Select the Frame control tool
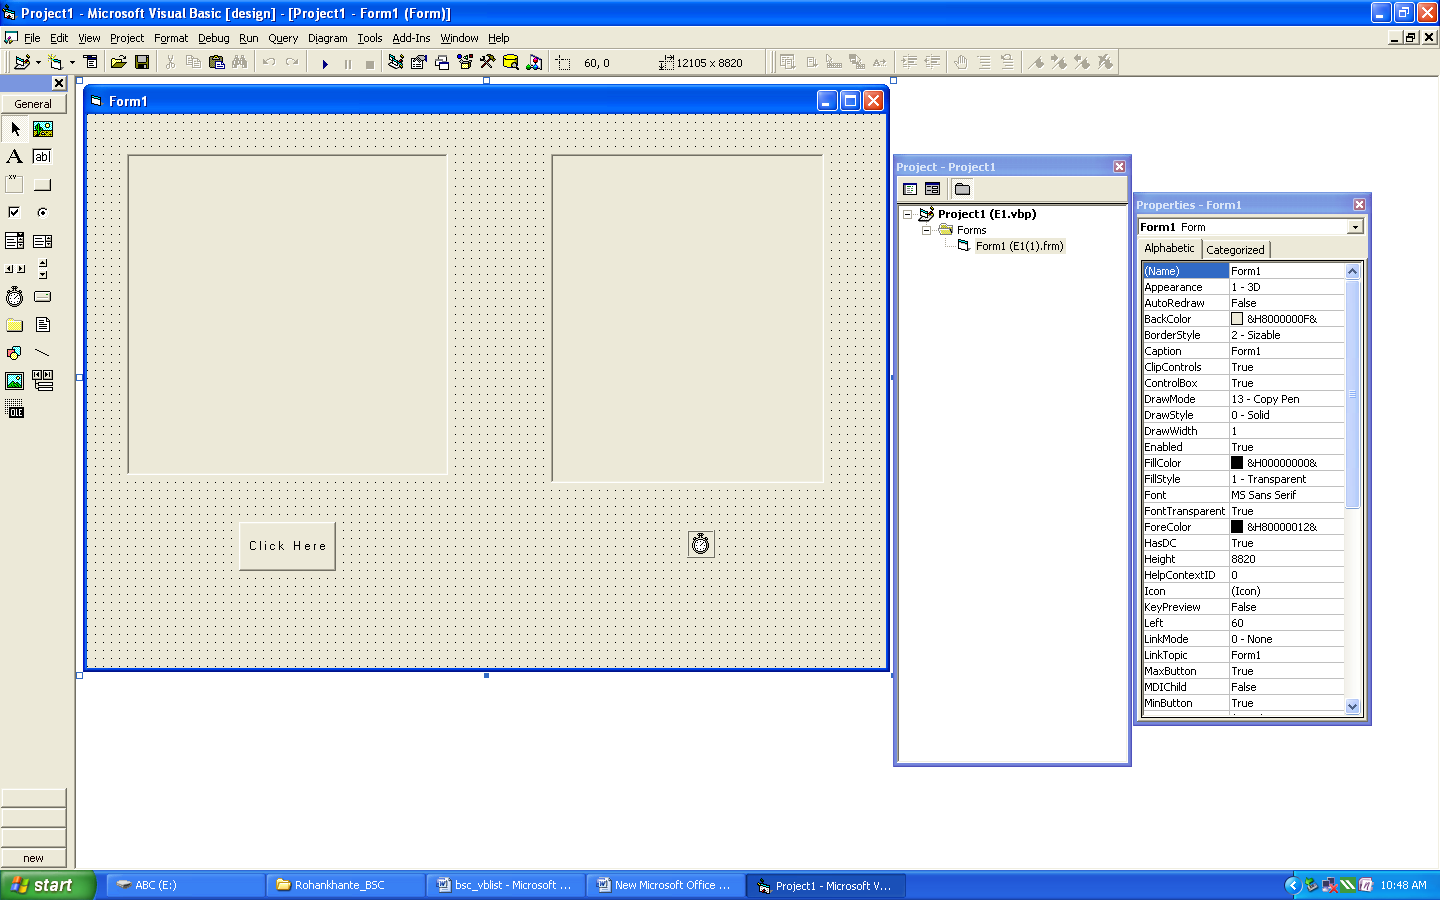 15,185
